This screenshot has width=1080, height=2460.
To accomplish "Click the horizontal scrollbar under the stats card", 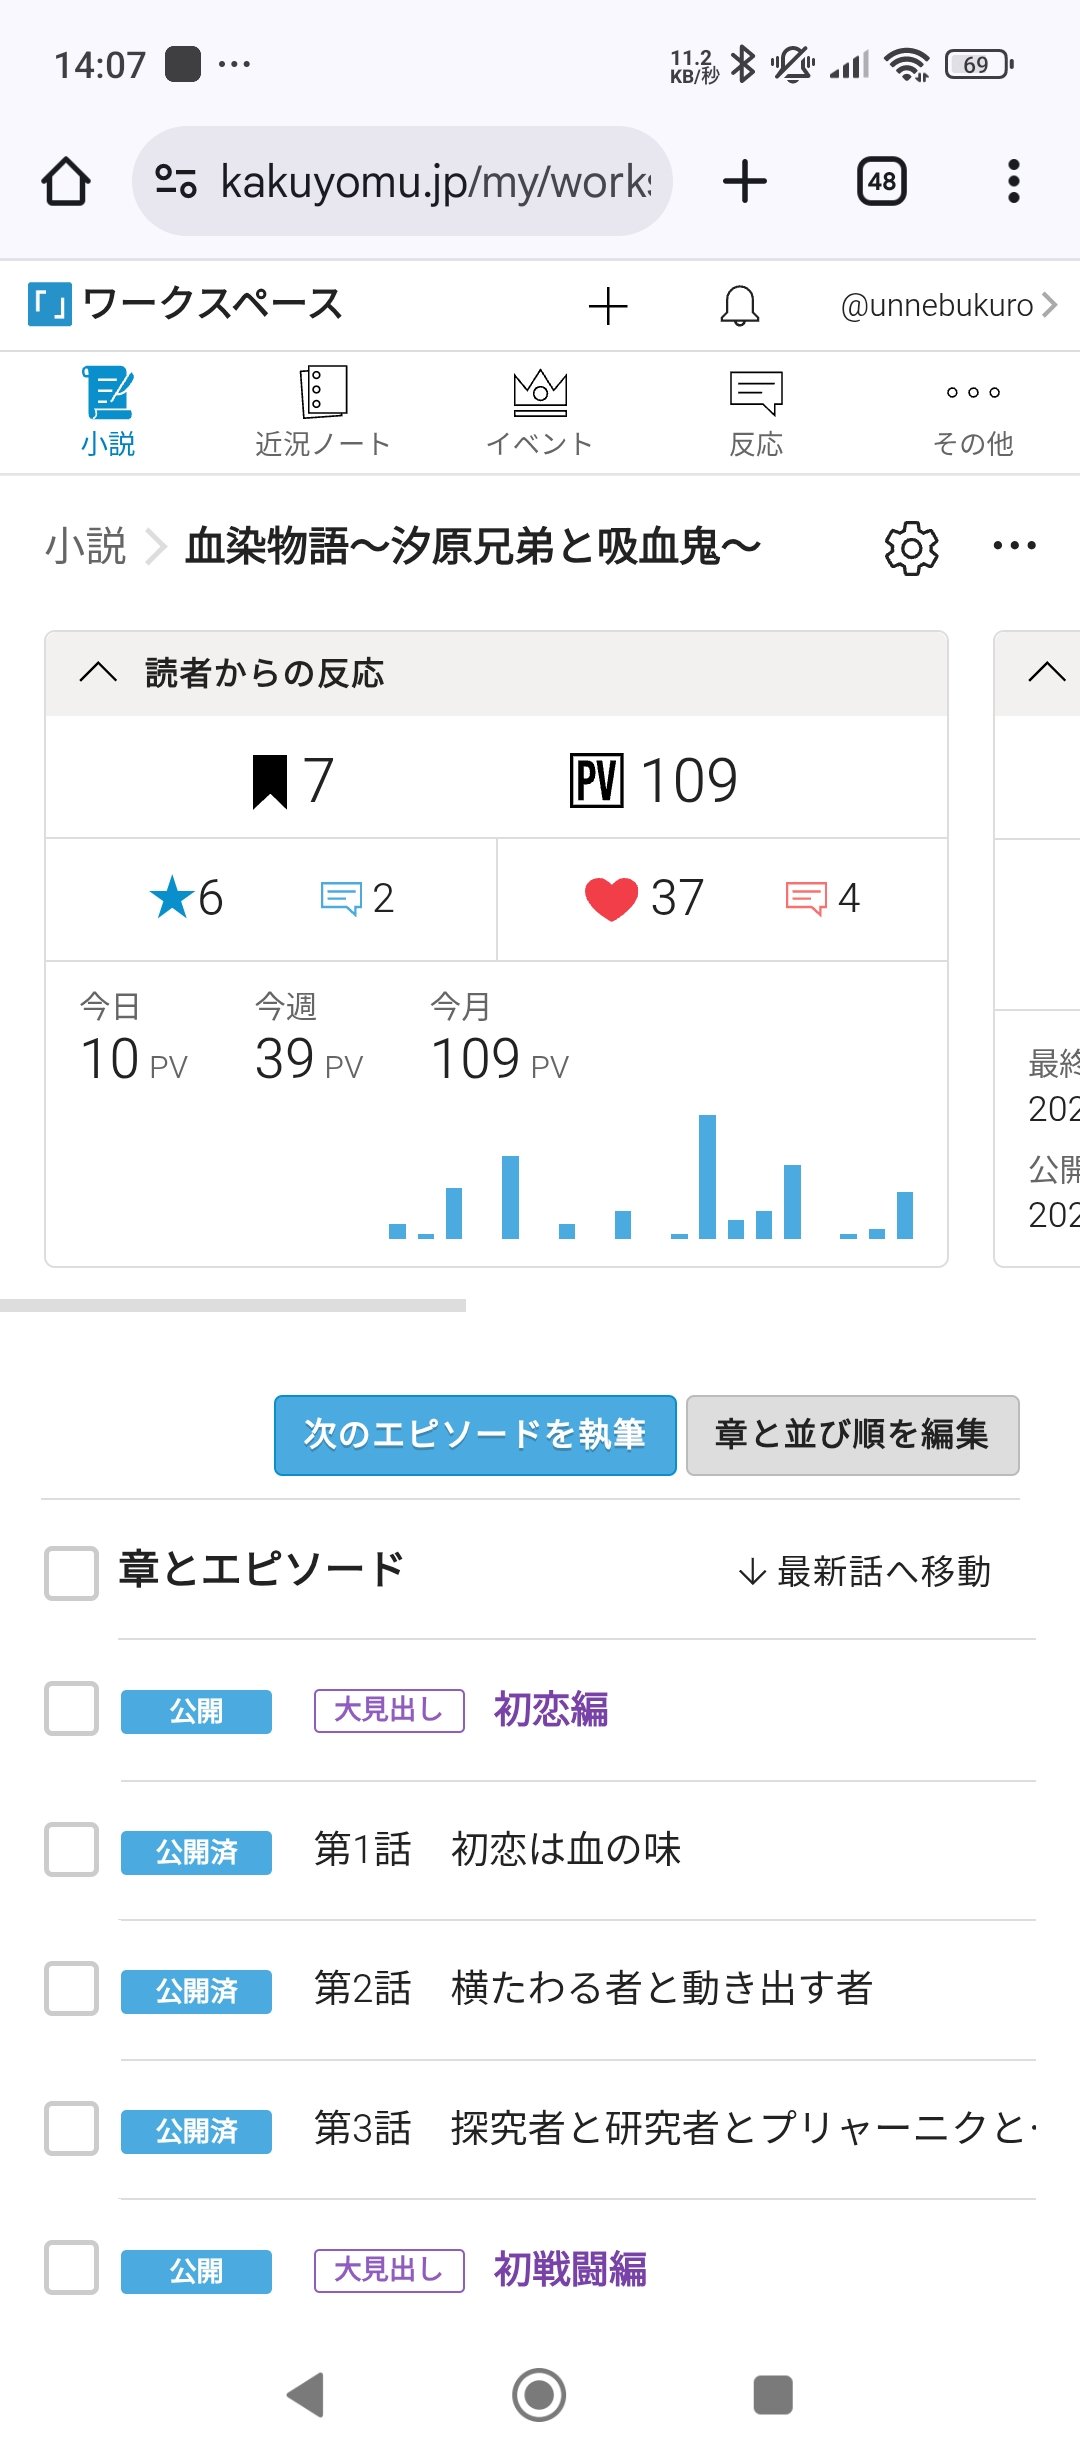I will click(233, 1305).
